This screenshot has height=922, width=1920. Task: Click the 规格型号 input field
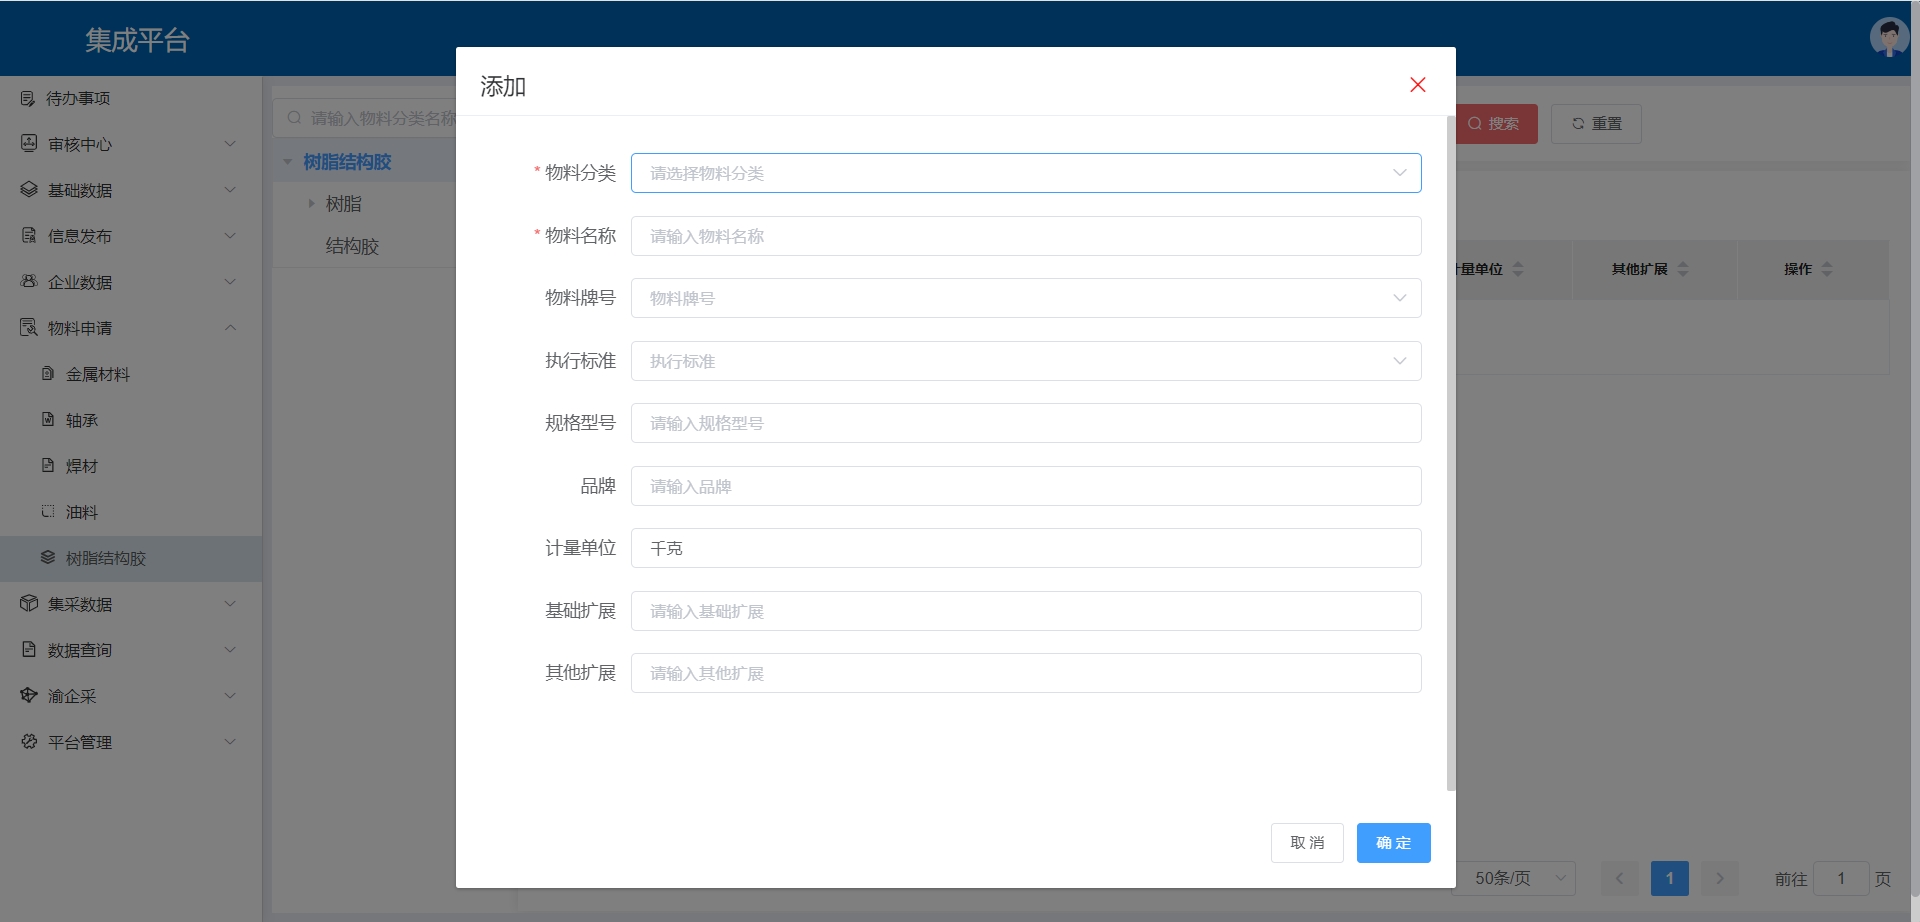tap(1025, 423)
